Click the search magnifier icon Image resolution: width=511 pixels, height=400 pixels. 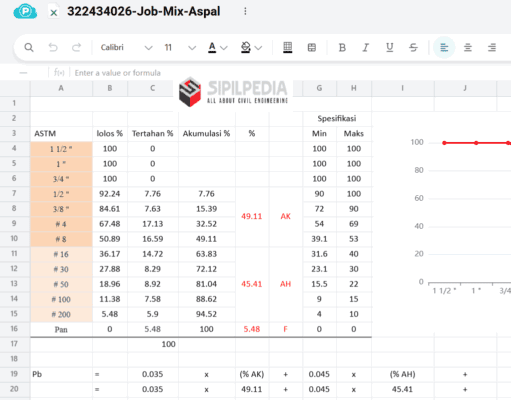coord(29,48)
